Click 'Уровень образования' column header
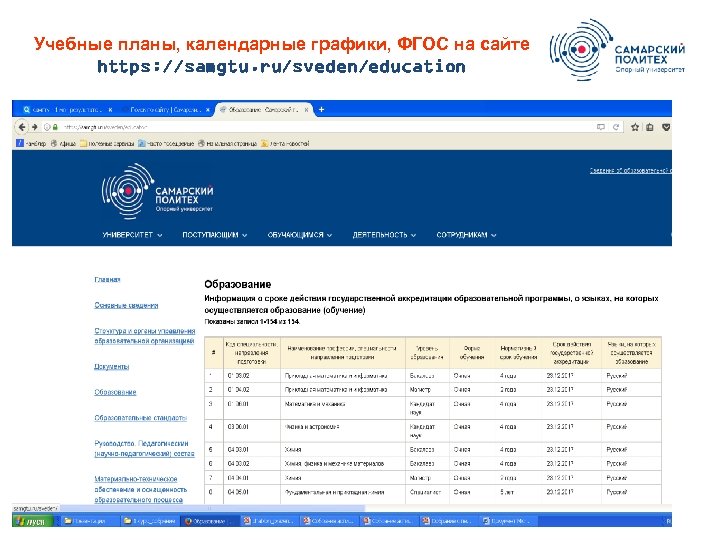This screenshot has height=540, width=720. (x=427, y=353)
